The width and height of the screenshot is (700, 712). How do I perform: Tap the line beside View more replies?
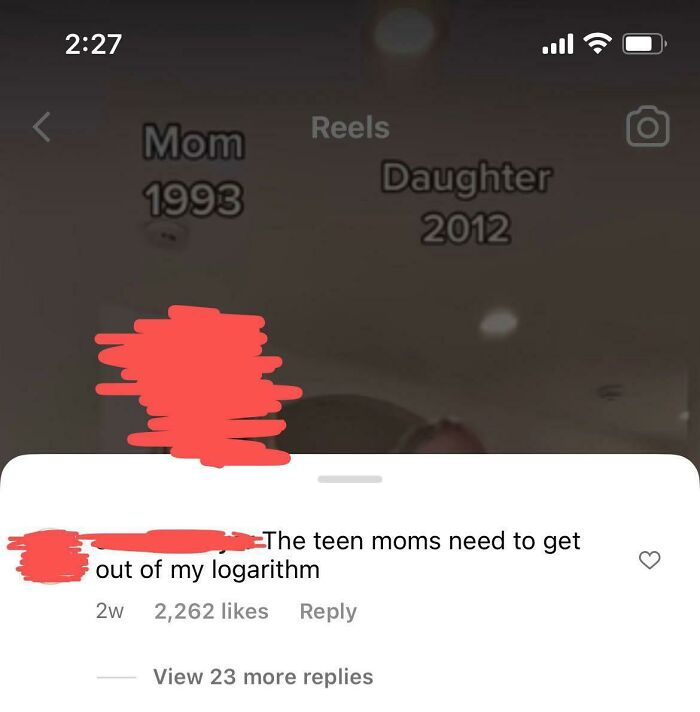(116, 677)
